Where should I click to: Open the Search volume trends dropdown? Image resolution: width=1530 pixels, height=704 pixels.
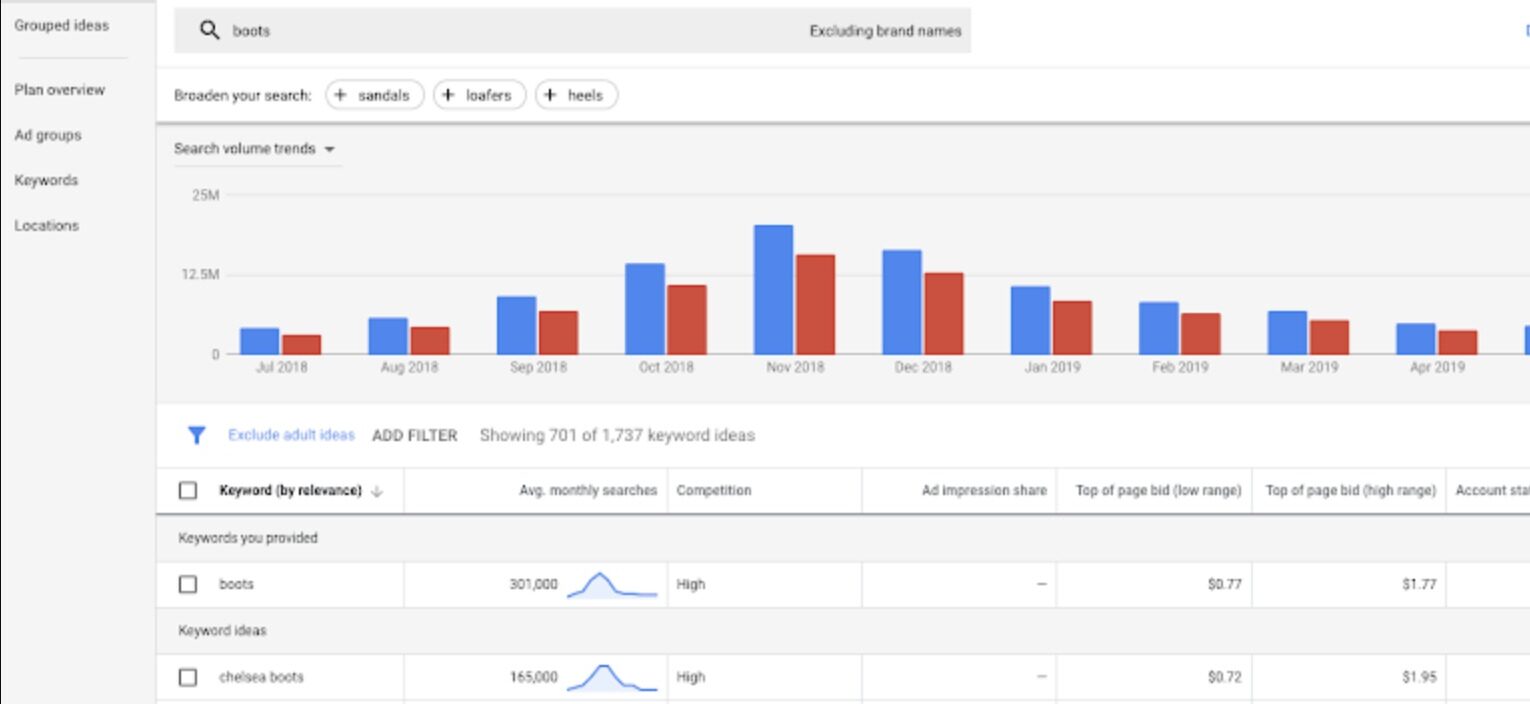(254, 149)
